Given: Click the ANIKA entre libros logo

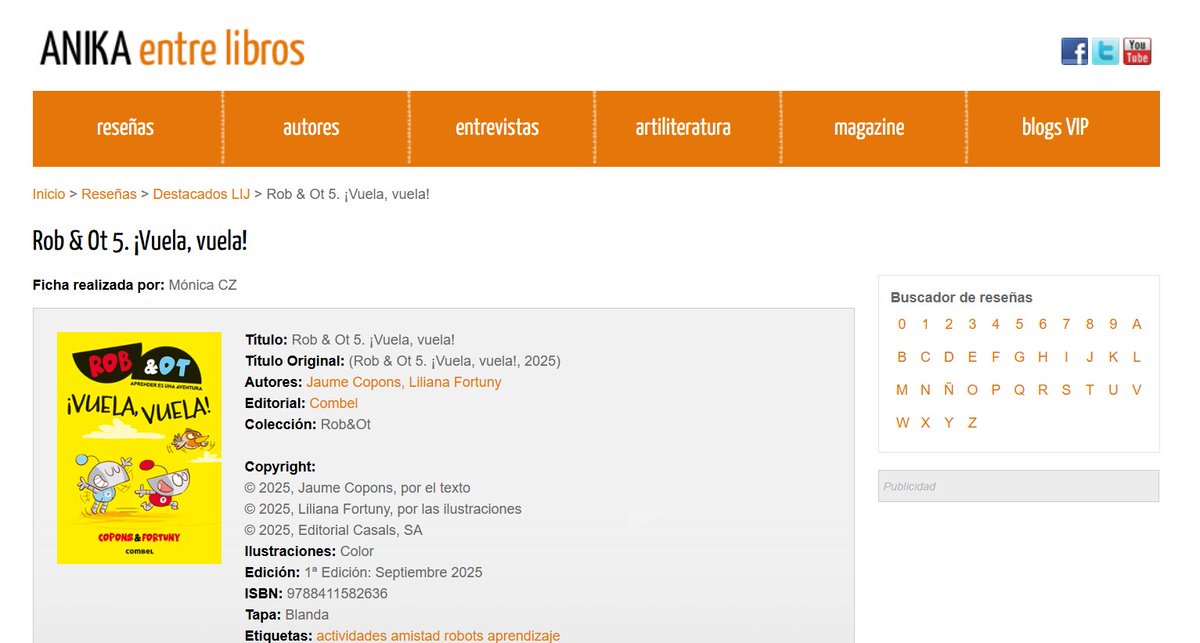Looking at the screenshot, I should click(x=172, y=48).
